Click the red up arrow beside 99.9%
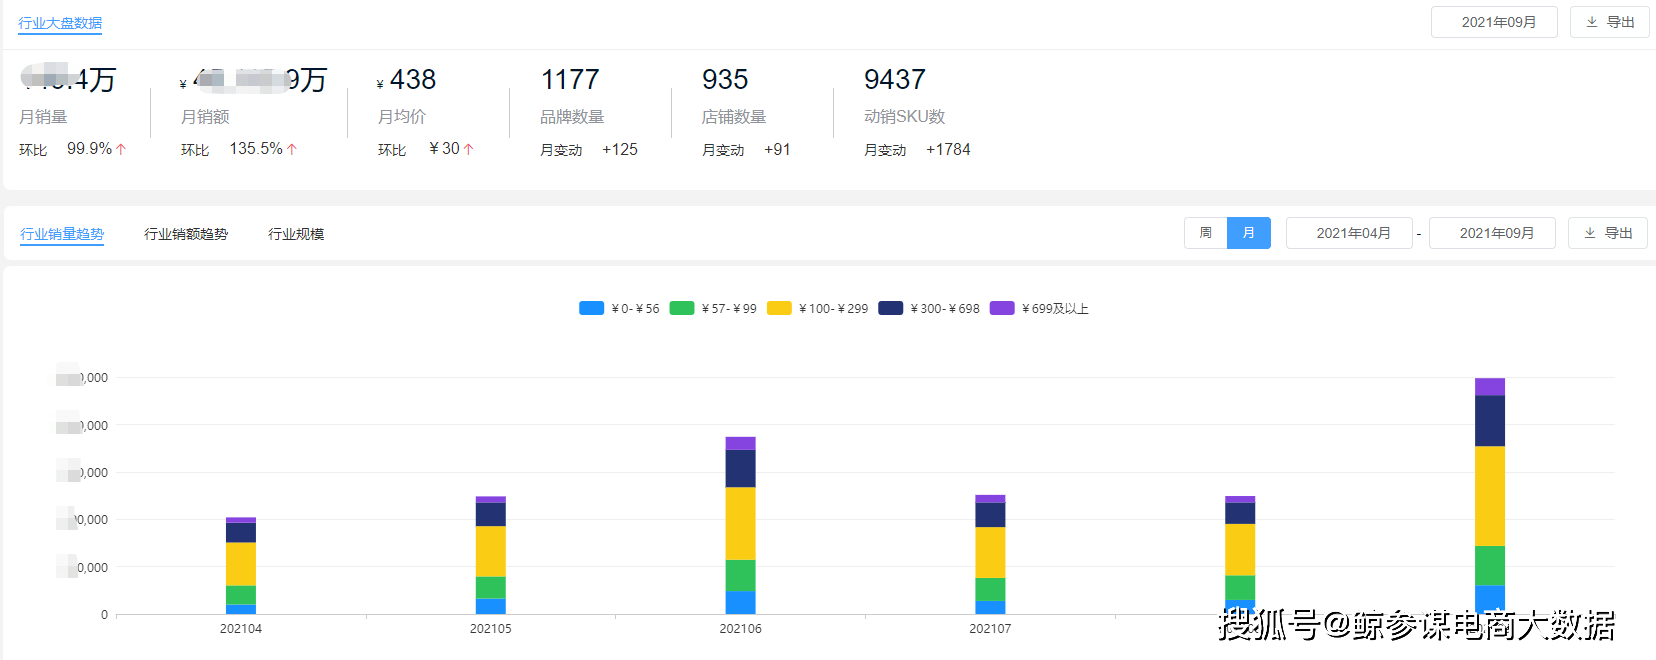This screenshot has width=1656, height=660. [121, 149]
